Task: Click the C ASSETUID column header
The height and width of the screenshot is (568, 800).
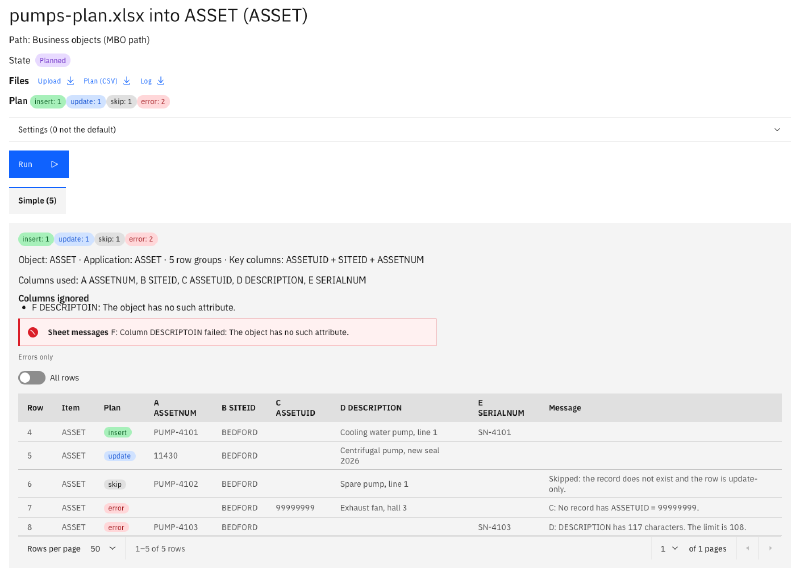Action: (295, 408)
